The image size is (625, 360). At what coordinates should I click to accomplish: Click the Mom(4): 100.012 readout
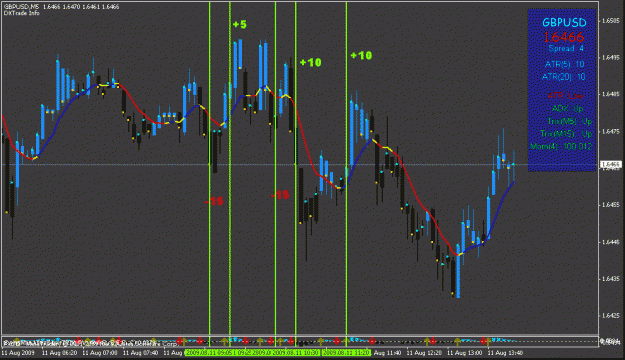click(561, 147)
